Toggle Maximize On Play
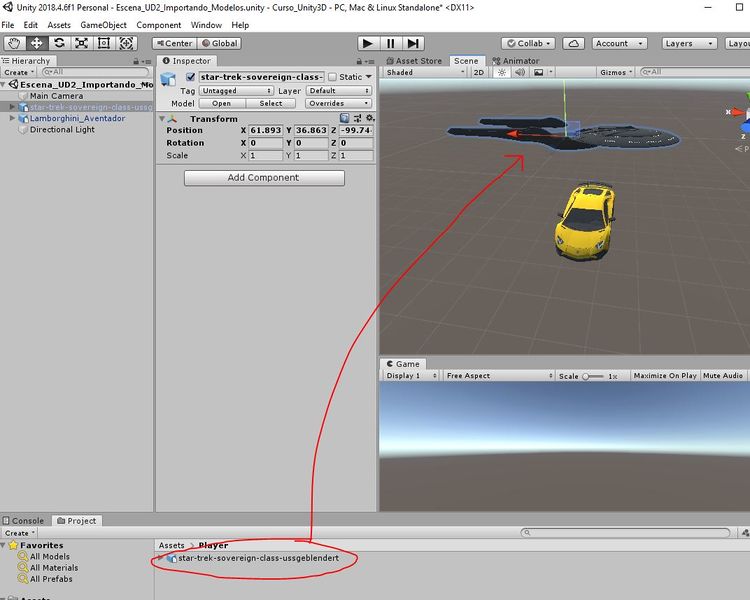Viewport: 750px width, 600px height. (665, 376)
